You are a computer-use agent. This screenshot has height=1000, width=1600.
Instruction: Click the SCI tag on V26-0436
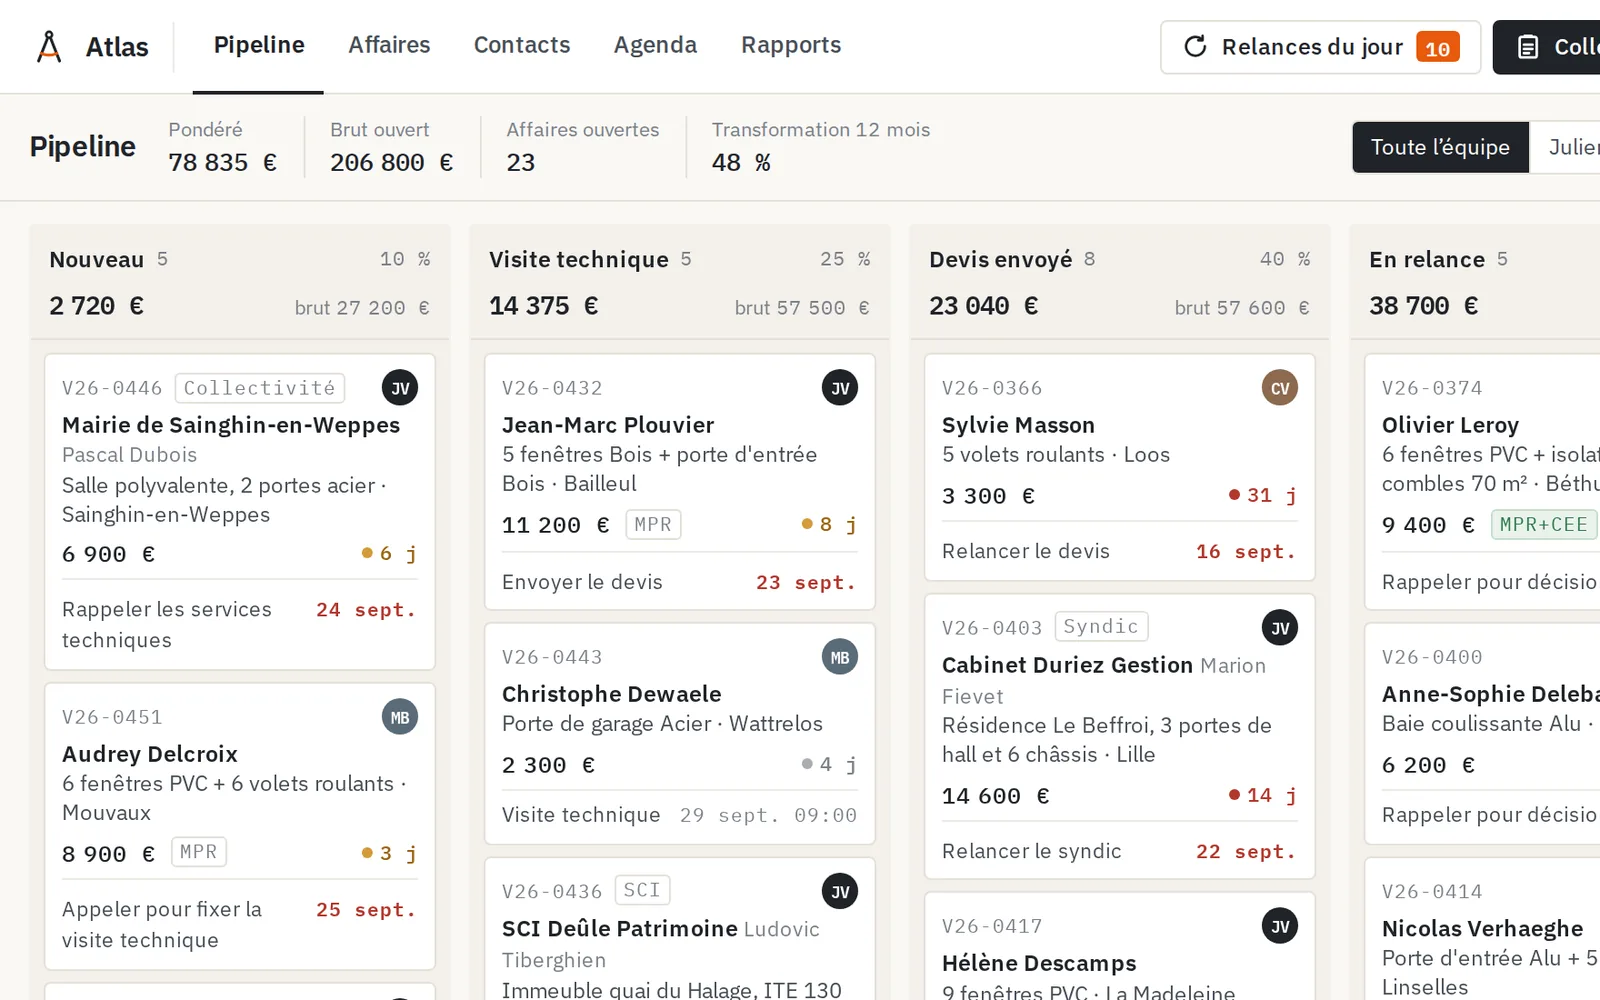click(642, 890)
